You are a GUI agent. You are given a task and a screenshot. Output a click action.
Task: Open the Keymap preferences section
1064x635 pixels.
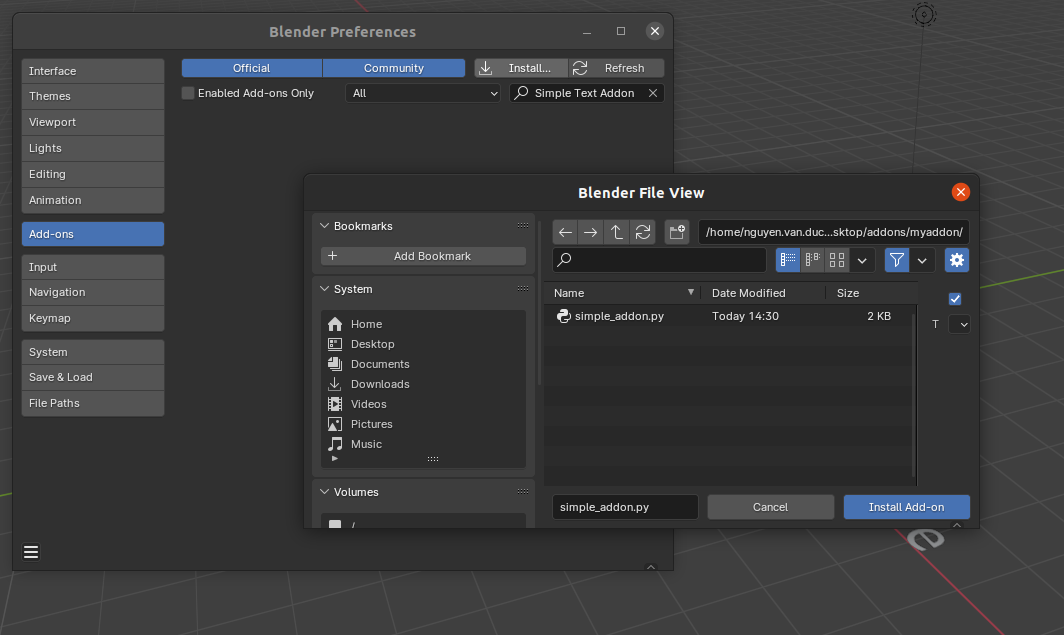point(92,318)
